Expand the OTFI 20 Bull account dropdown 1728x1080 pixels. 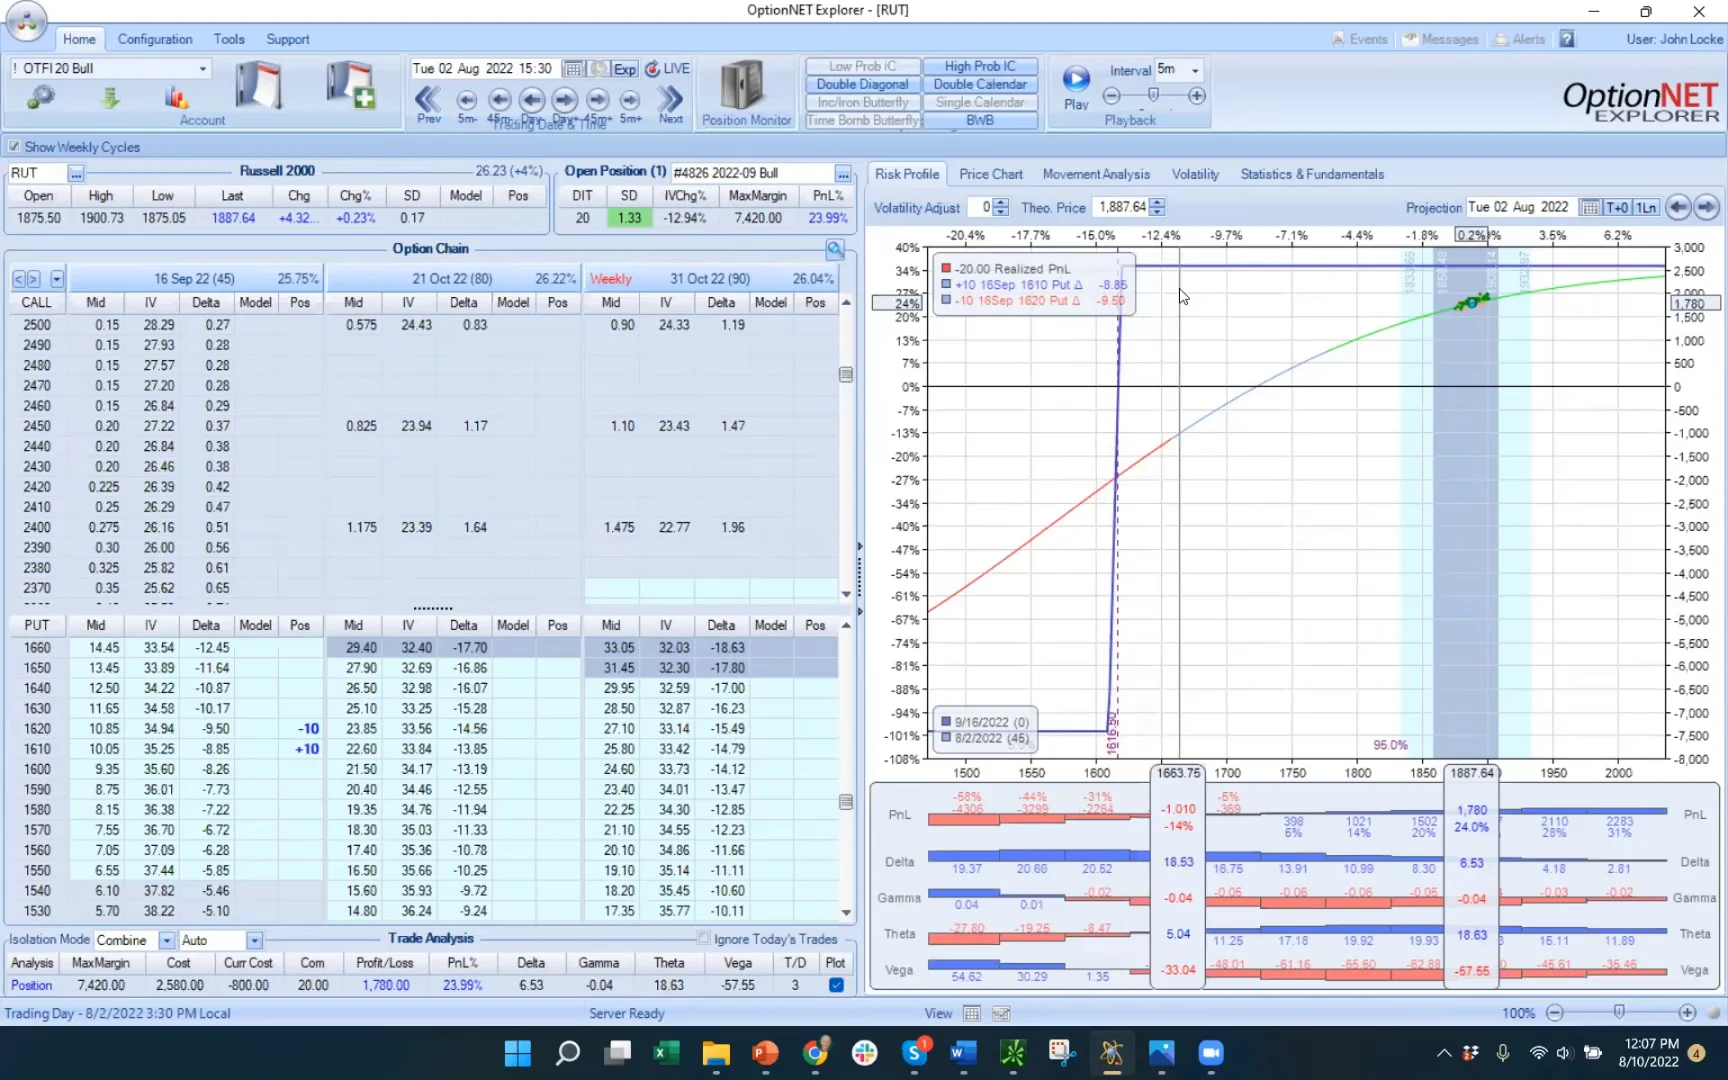(203, 68)
